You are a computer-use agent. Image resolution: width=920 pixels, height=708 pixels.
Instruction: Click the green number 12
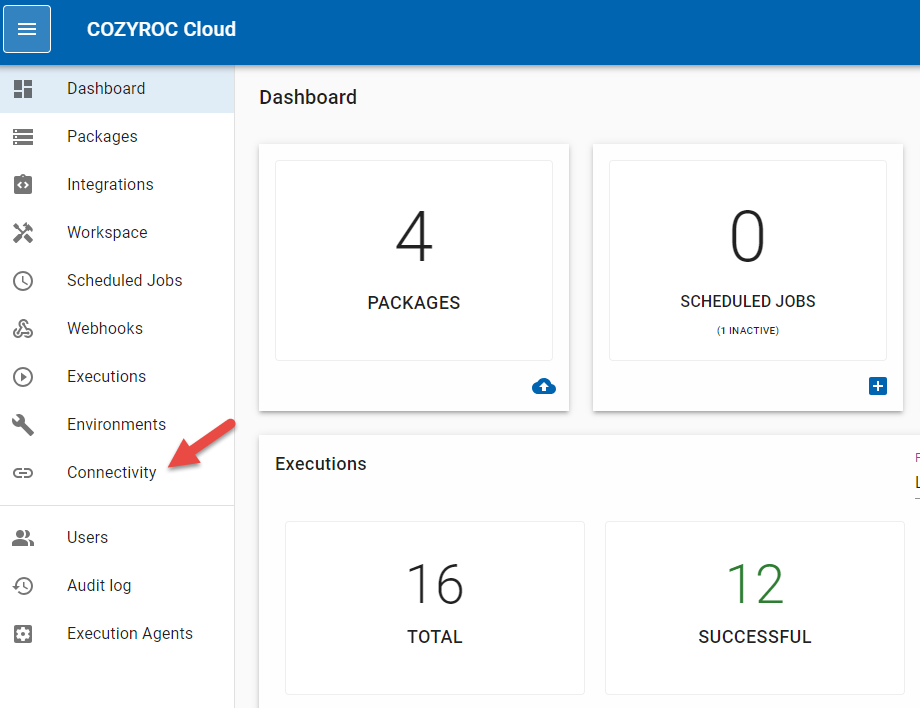pos(755,584)
